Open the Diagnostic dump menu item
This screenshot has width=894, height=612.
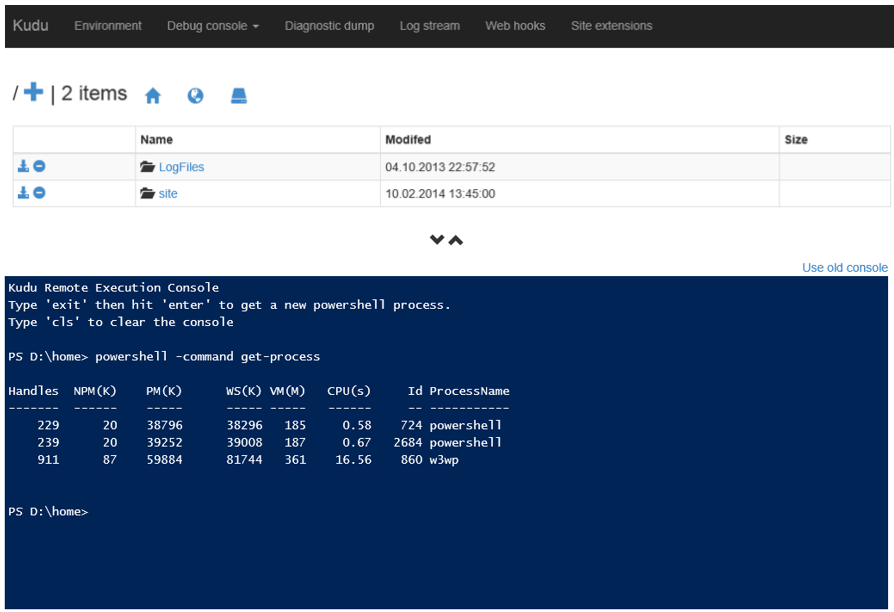click(329, 26)
